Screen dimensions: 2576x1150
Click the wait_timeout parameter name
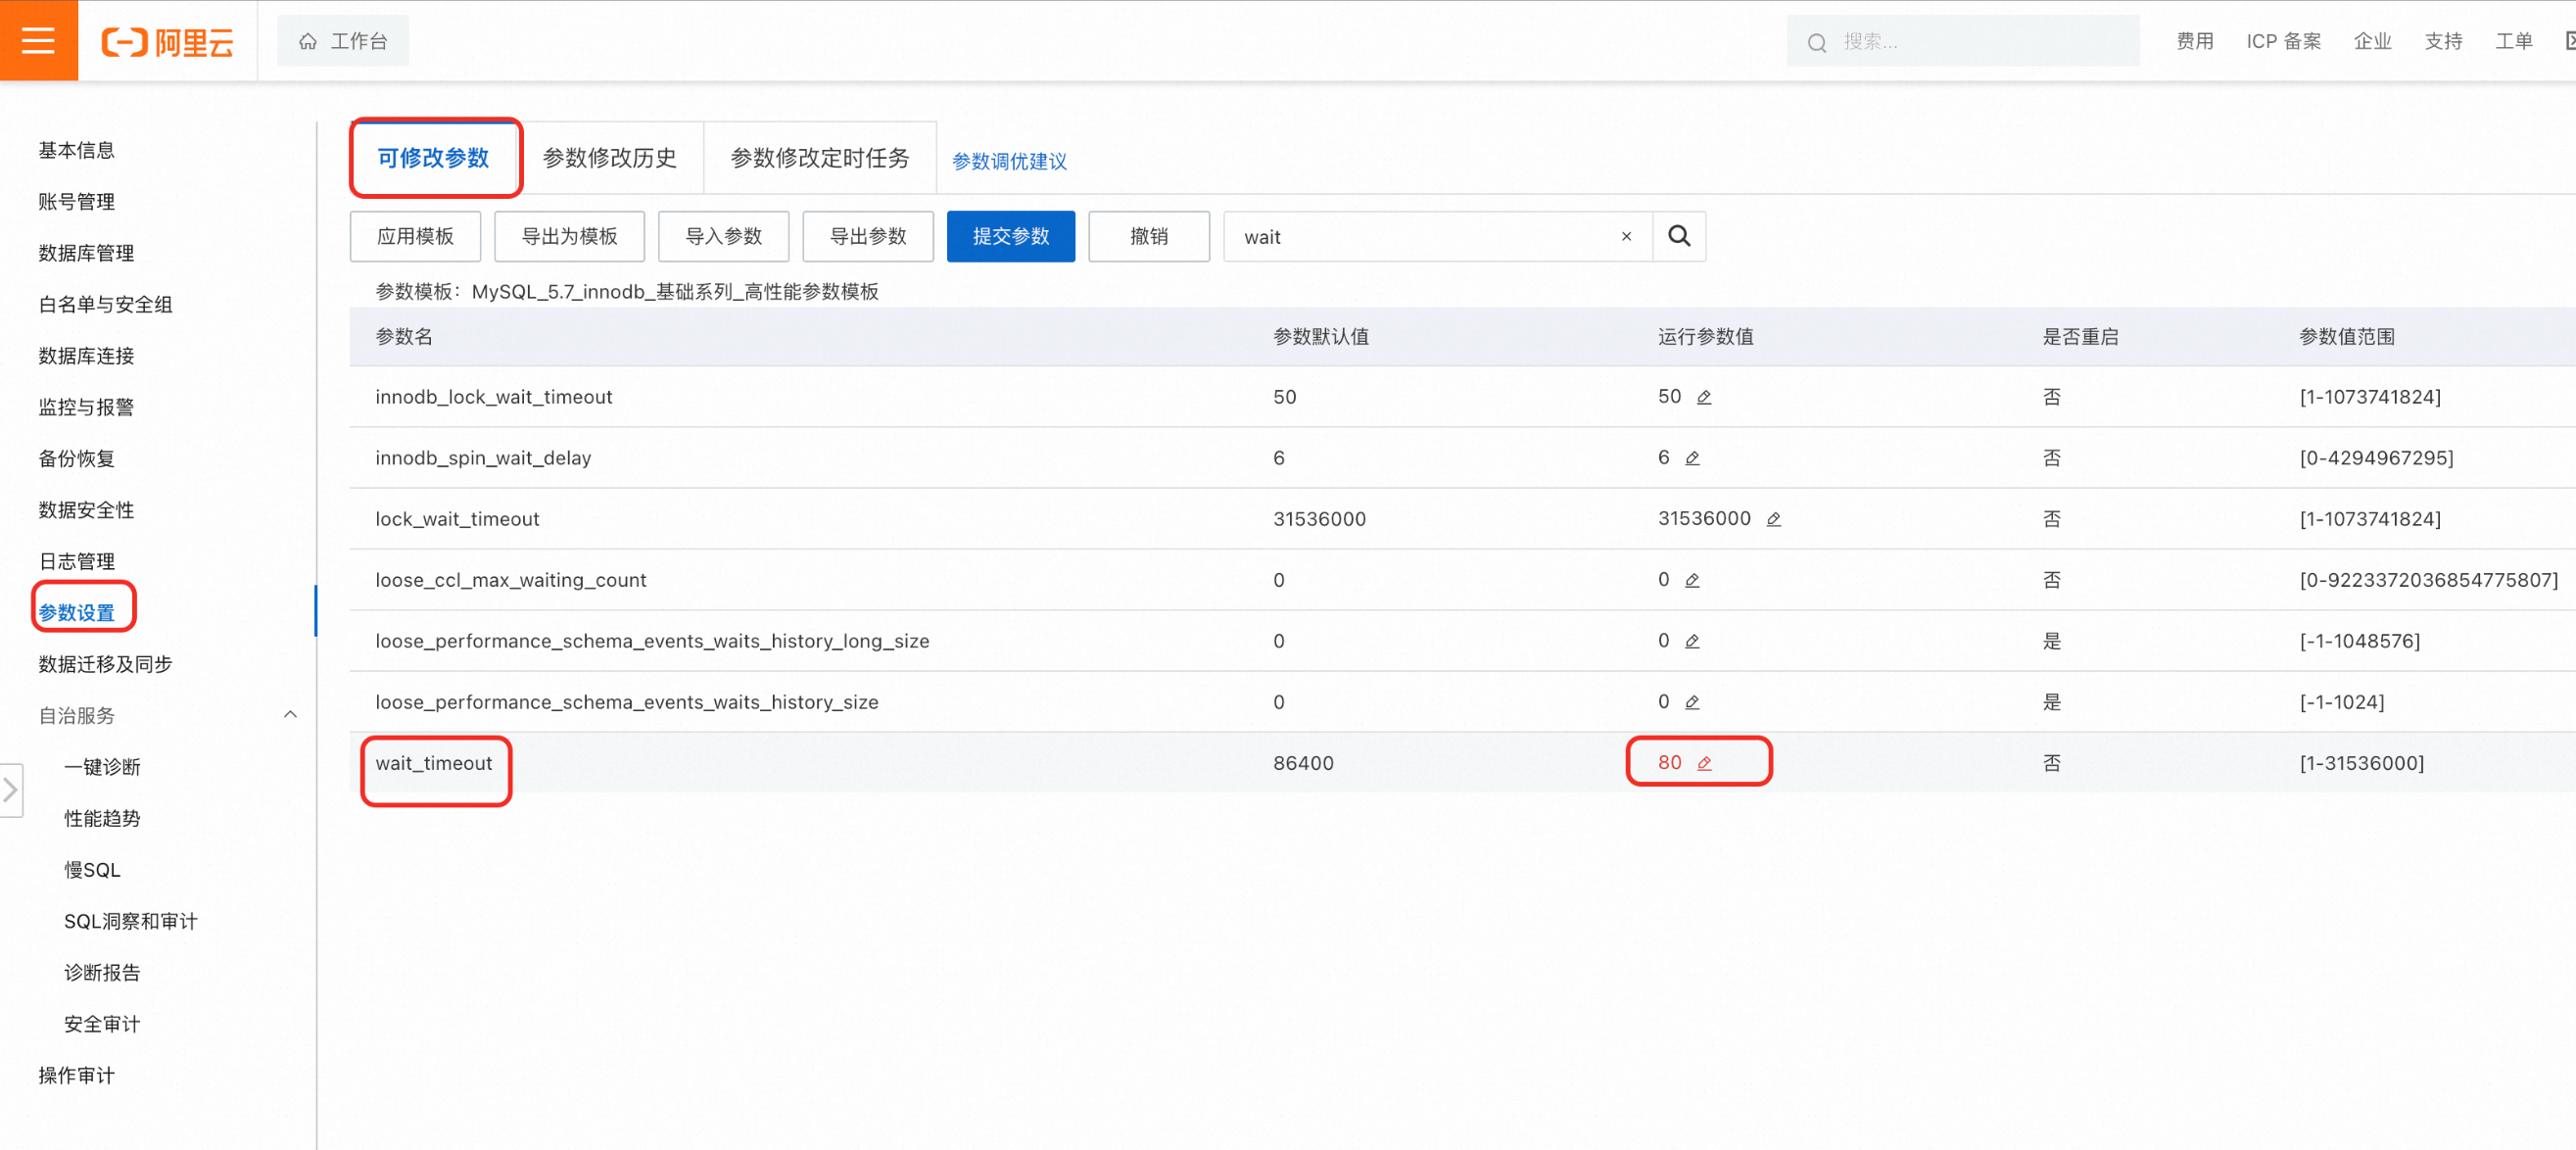click(x=434, y=763)
